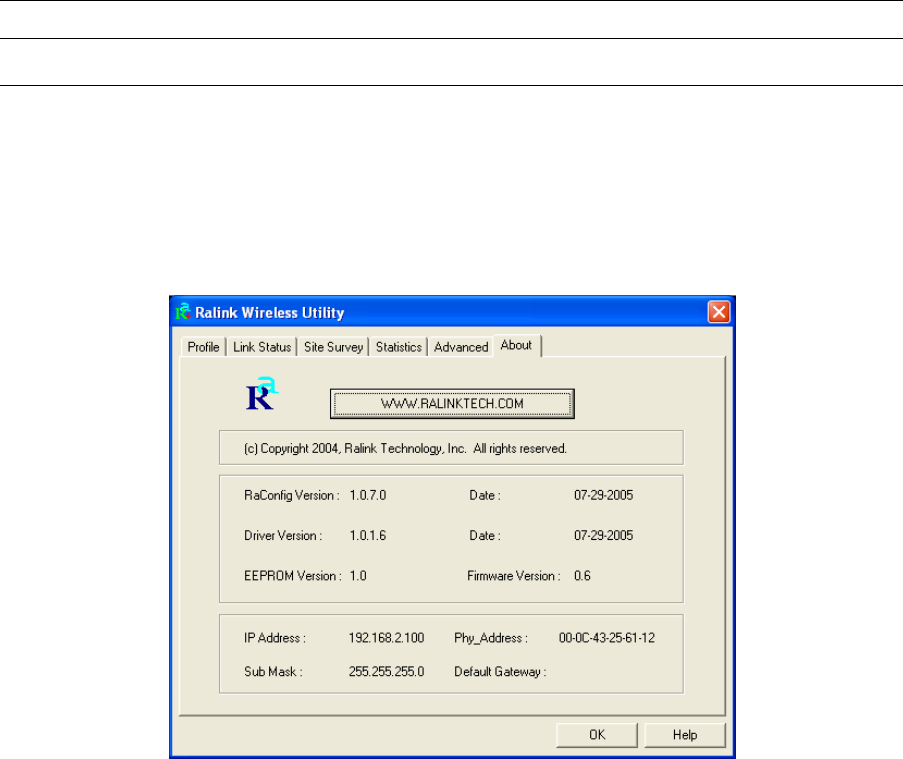Screen dimensions: 903x759
Task: Close the Ralink Wireless Utility window
Action: [719, 312]
